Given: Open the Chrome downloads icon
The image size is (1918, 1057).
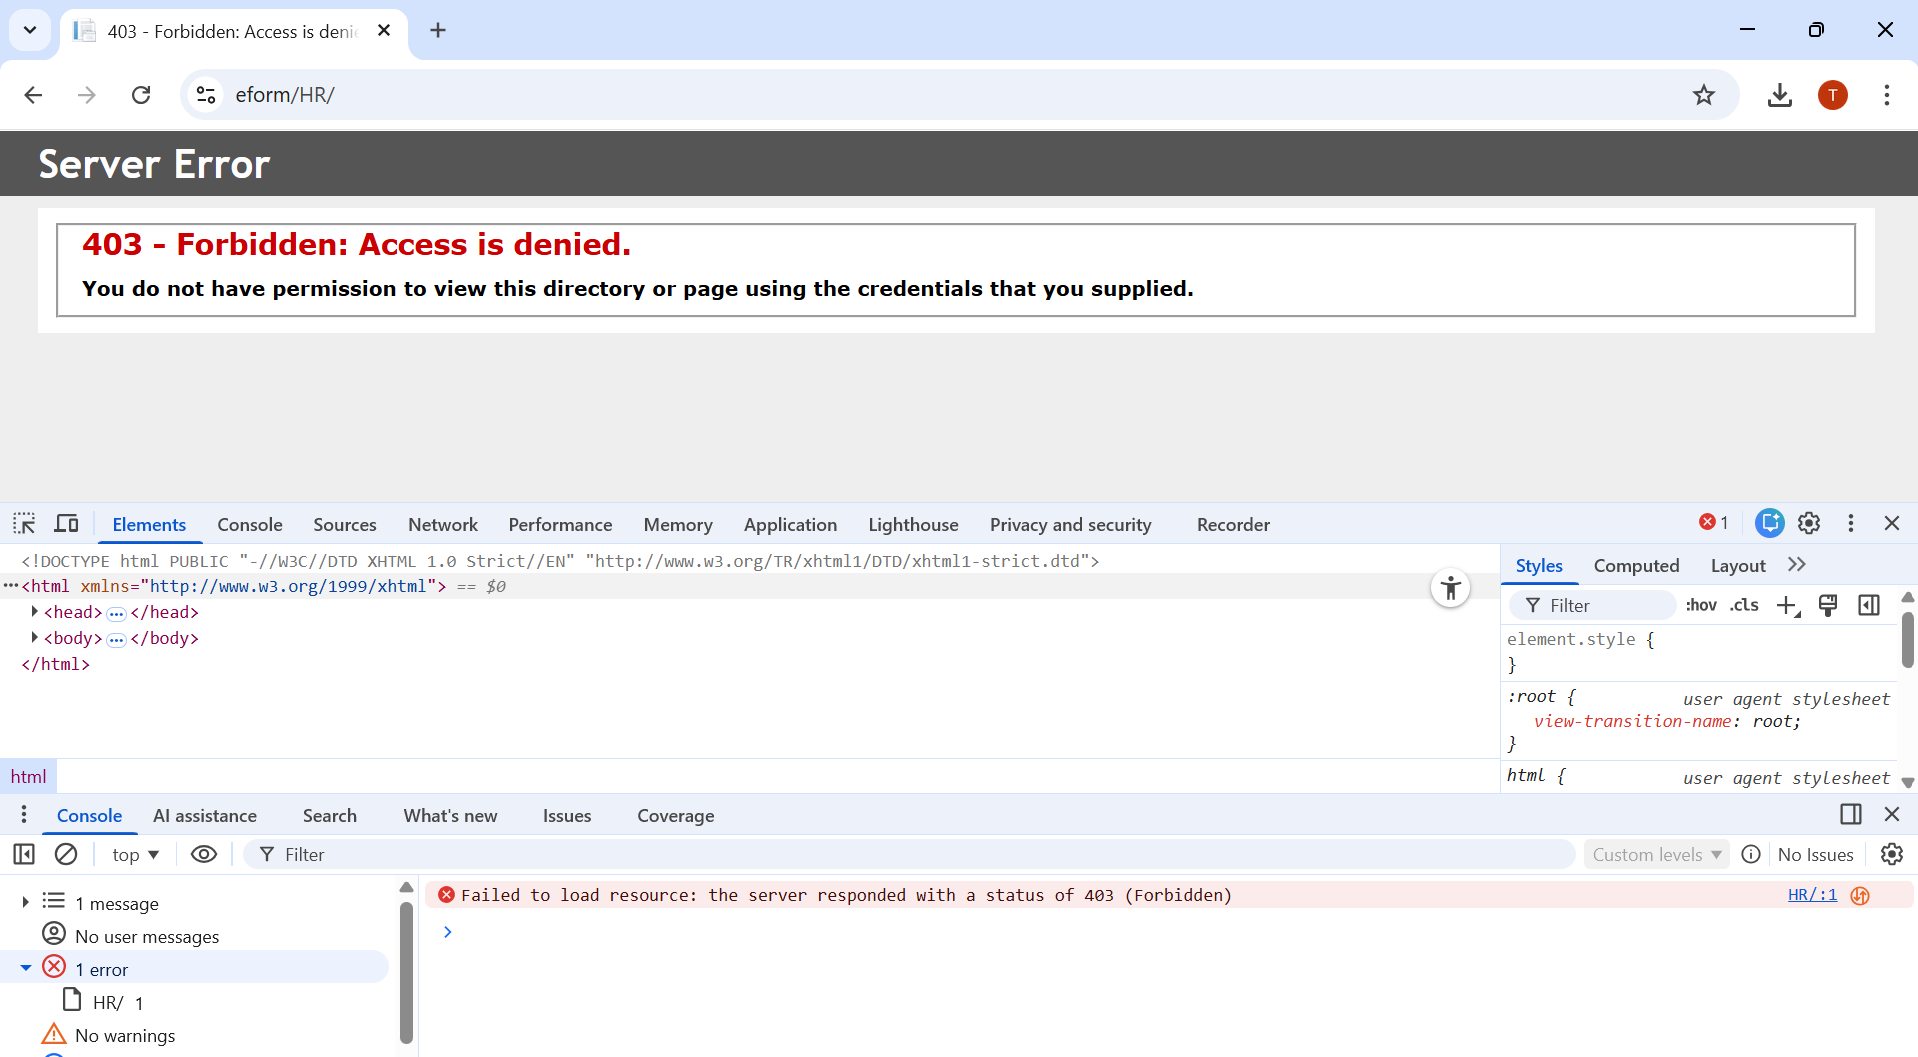Looking at the screenshot, I should tap(1779, 95).
